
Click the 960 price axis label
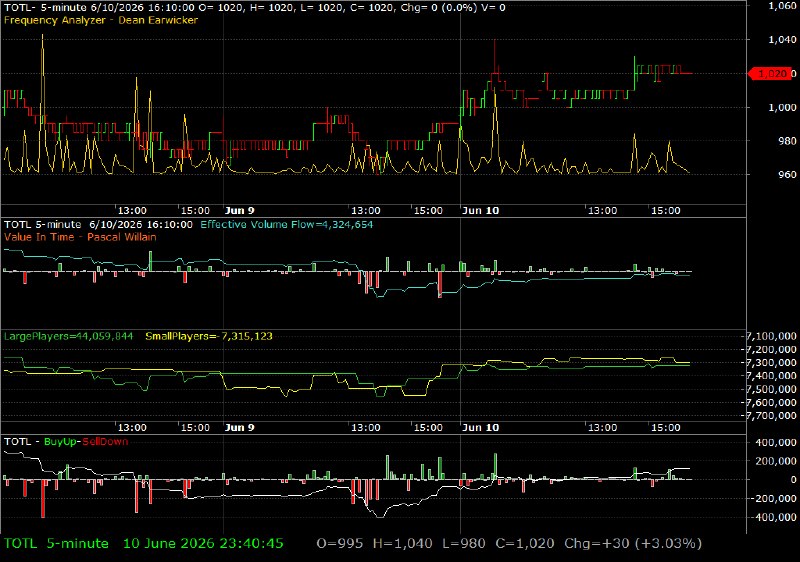[787, 174]
